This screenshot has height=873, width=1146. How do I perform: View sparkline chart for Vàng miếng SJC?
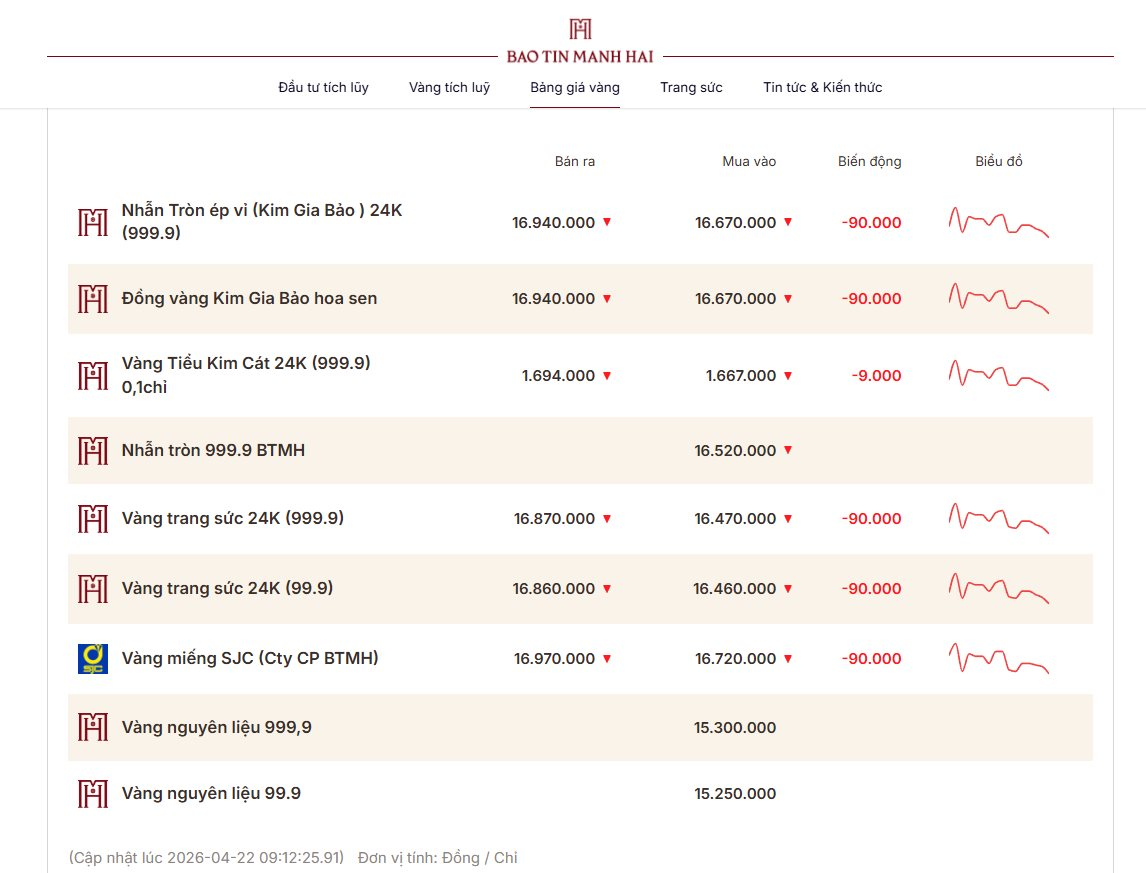(x=998, y=659)
